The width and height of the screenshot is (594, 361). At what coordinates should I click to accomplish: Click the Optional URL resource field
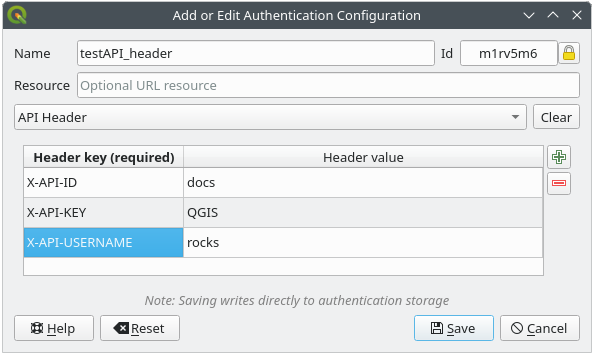328,85
